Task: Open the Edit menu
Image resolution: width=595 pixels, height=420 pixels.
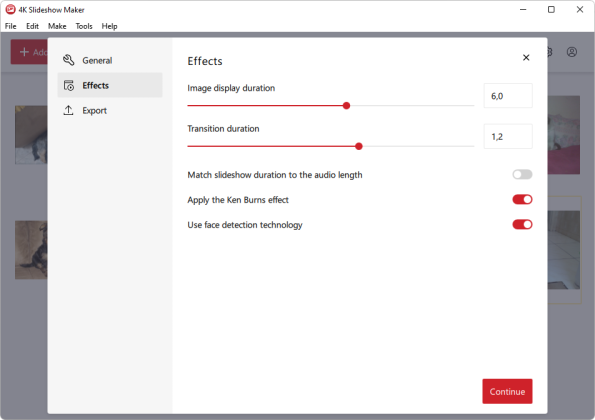Action: point(32,26)
